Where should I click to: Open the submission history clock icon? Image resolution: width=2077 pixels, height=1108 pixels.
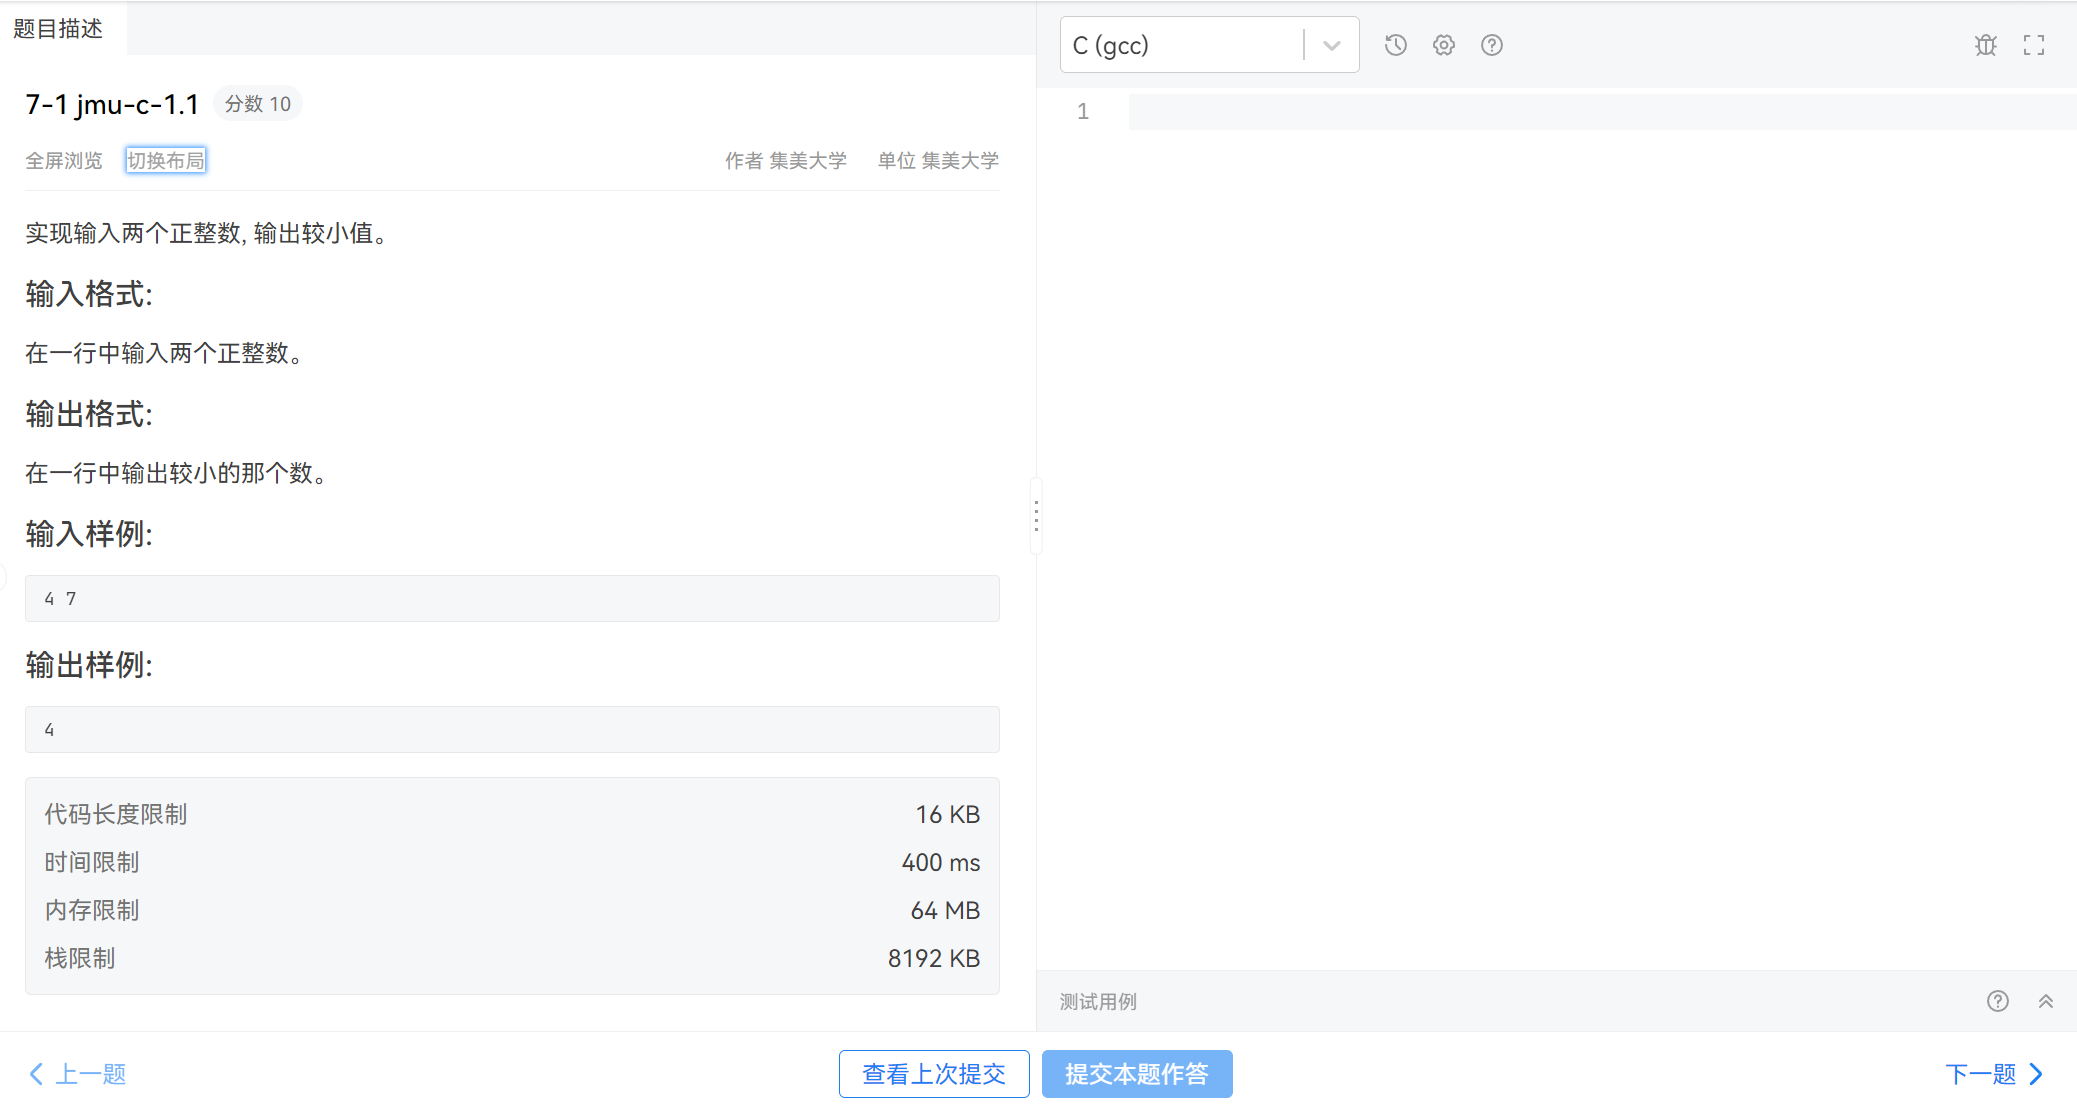point(1395,45)
